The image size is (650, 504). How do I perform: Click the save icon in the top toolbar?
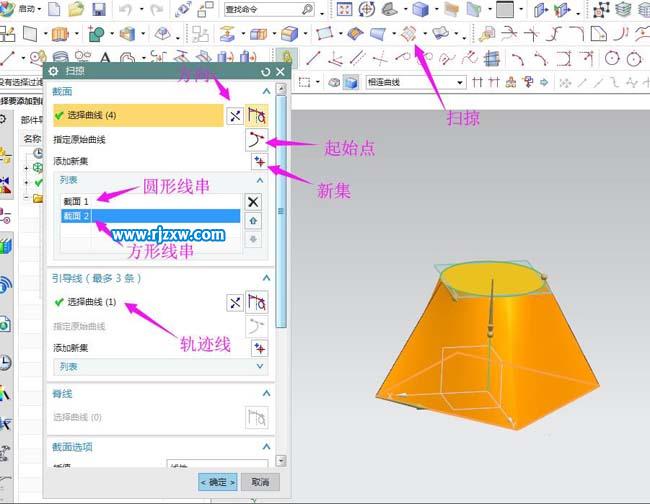click(99, 9)
